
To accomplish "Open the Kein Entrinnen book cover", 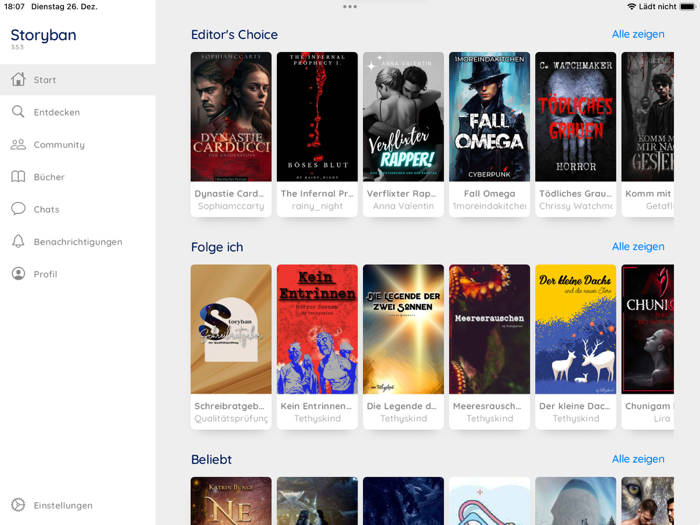I will coord(317,329).
